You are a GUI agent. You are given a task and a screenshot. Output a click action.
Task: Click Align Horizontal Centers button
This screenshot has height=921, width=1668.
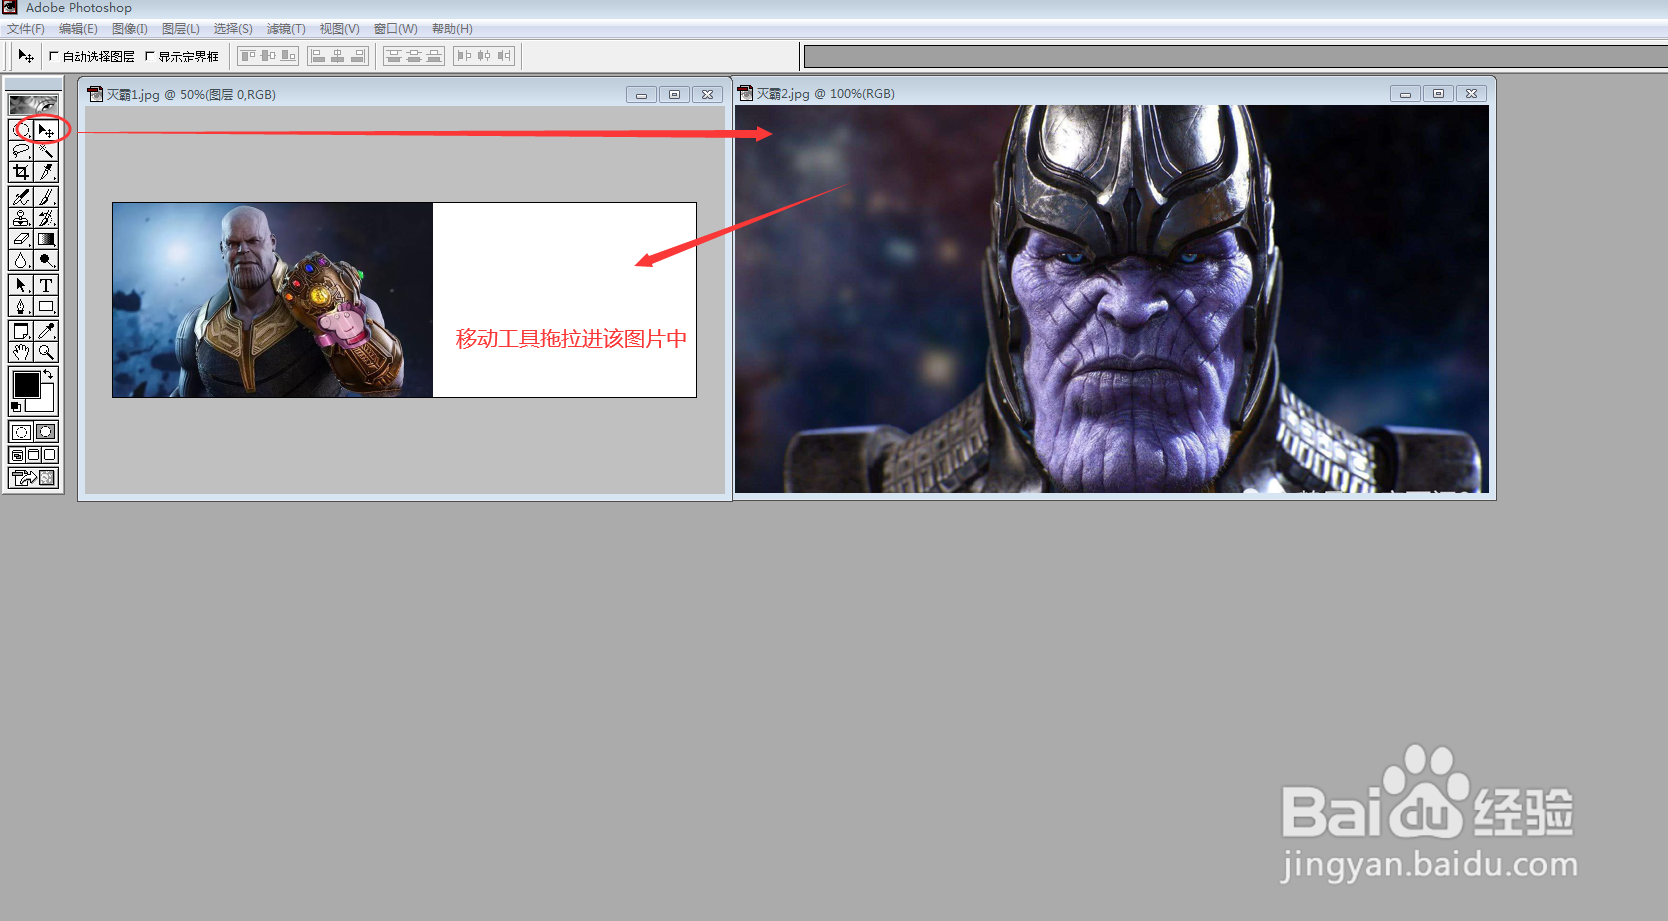pyautogui.click(x=338, y=56)
